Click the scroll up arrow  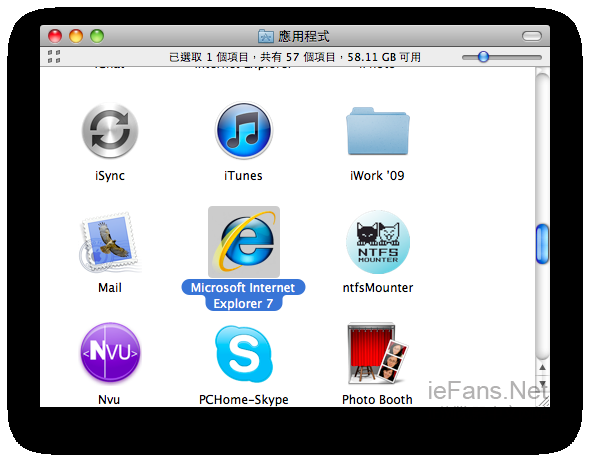tap(542, 368)
